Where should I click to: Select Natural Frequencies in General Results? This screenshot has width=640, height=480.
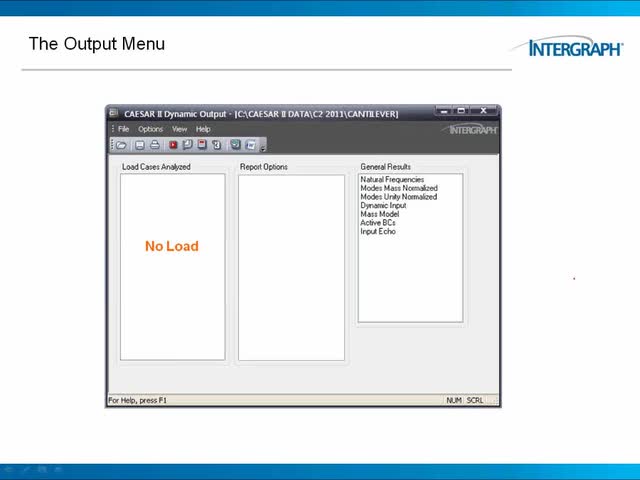(392, 180)
